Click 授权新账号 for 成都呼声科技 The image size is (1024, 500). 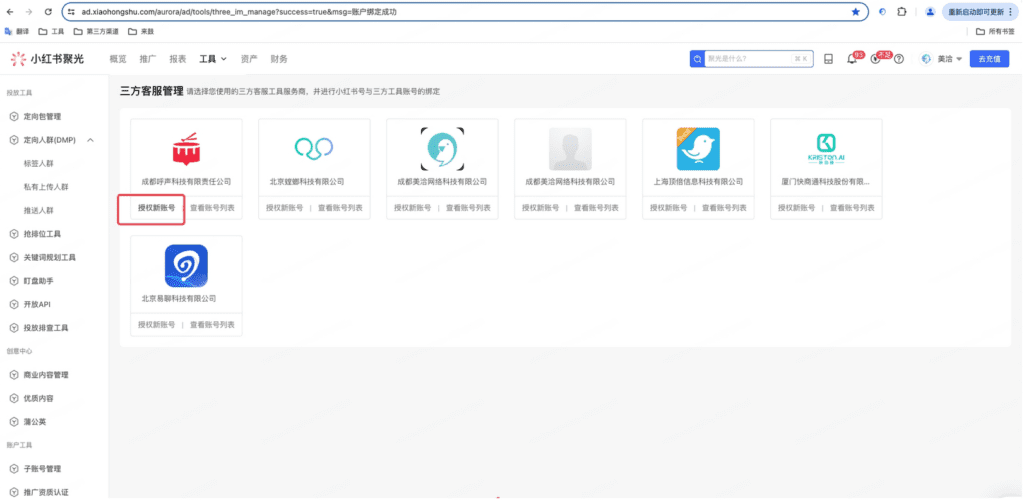coord(157,208)
